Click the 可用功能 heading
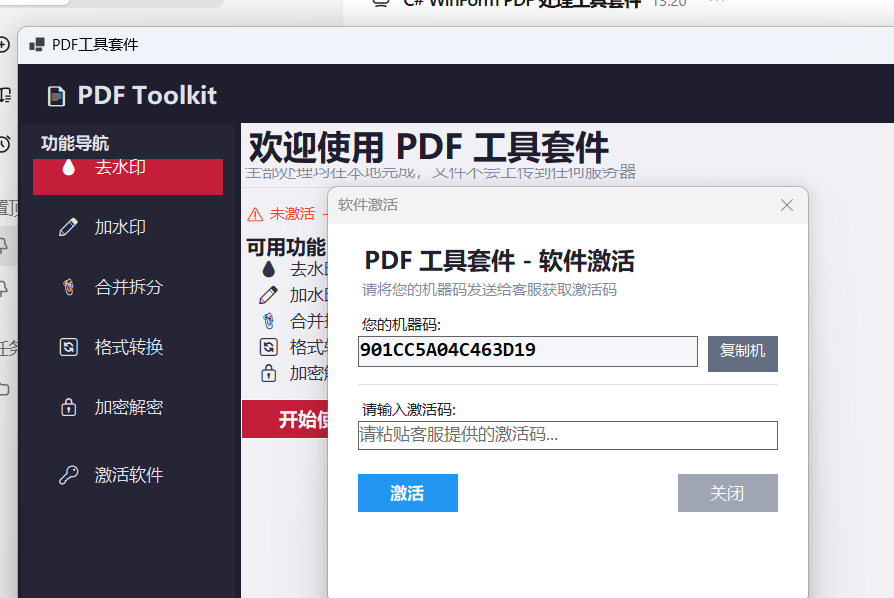The image size is (894, 598). (286, 247)
